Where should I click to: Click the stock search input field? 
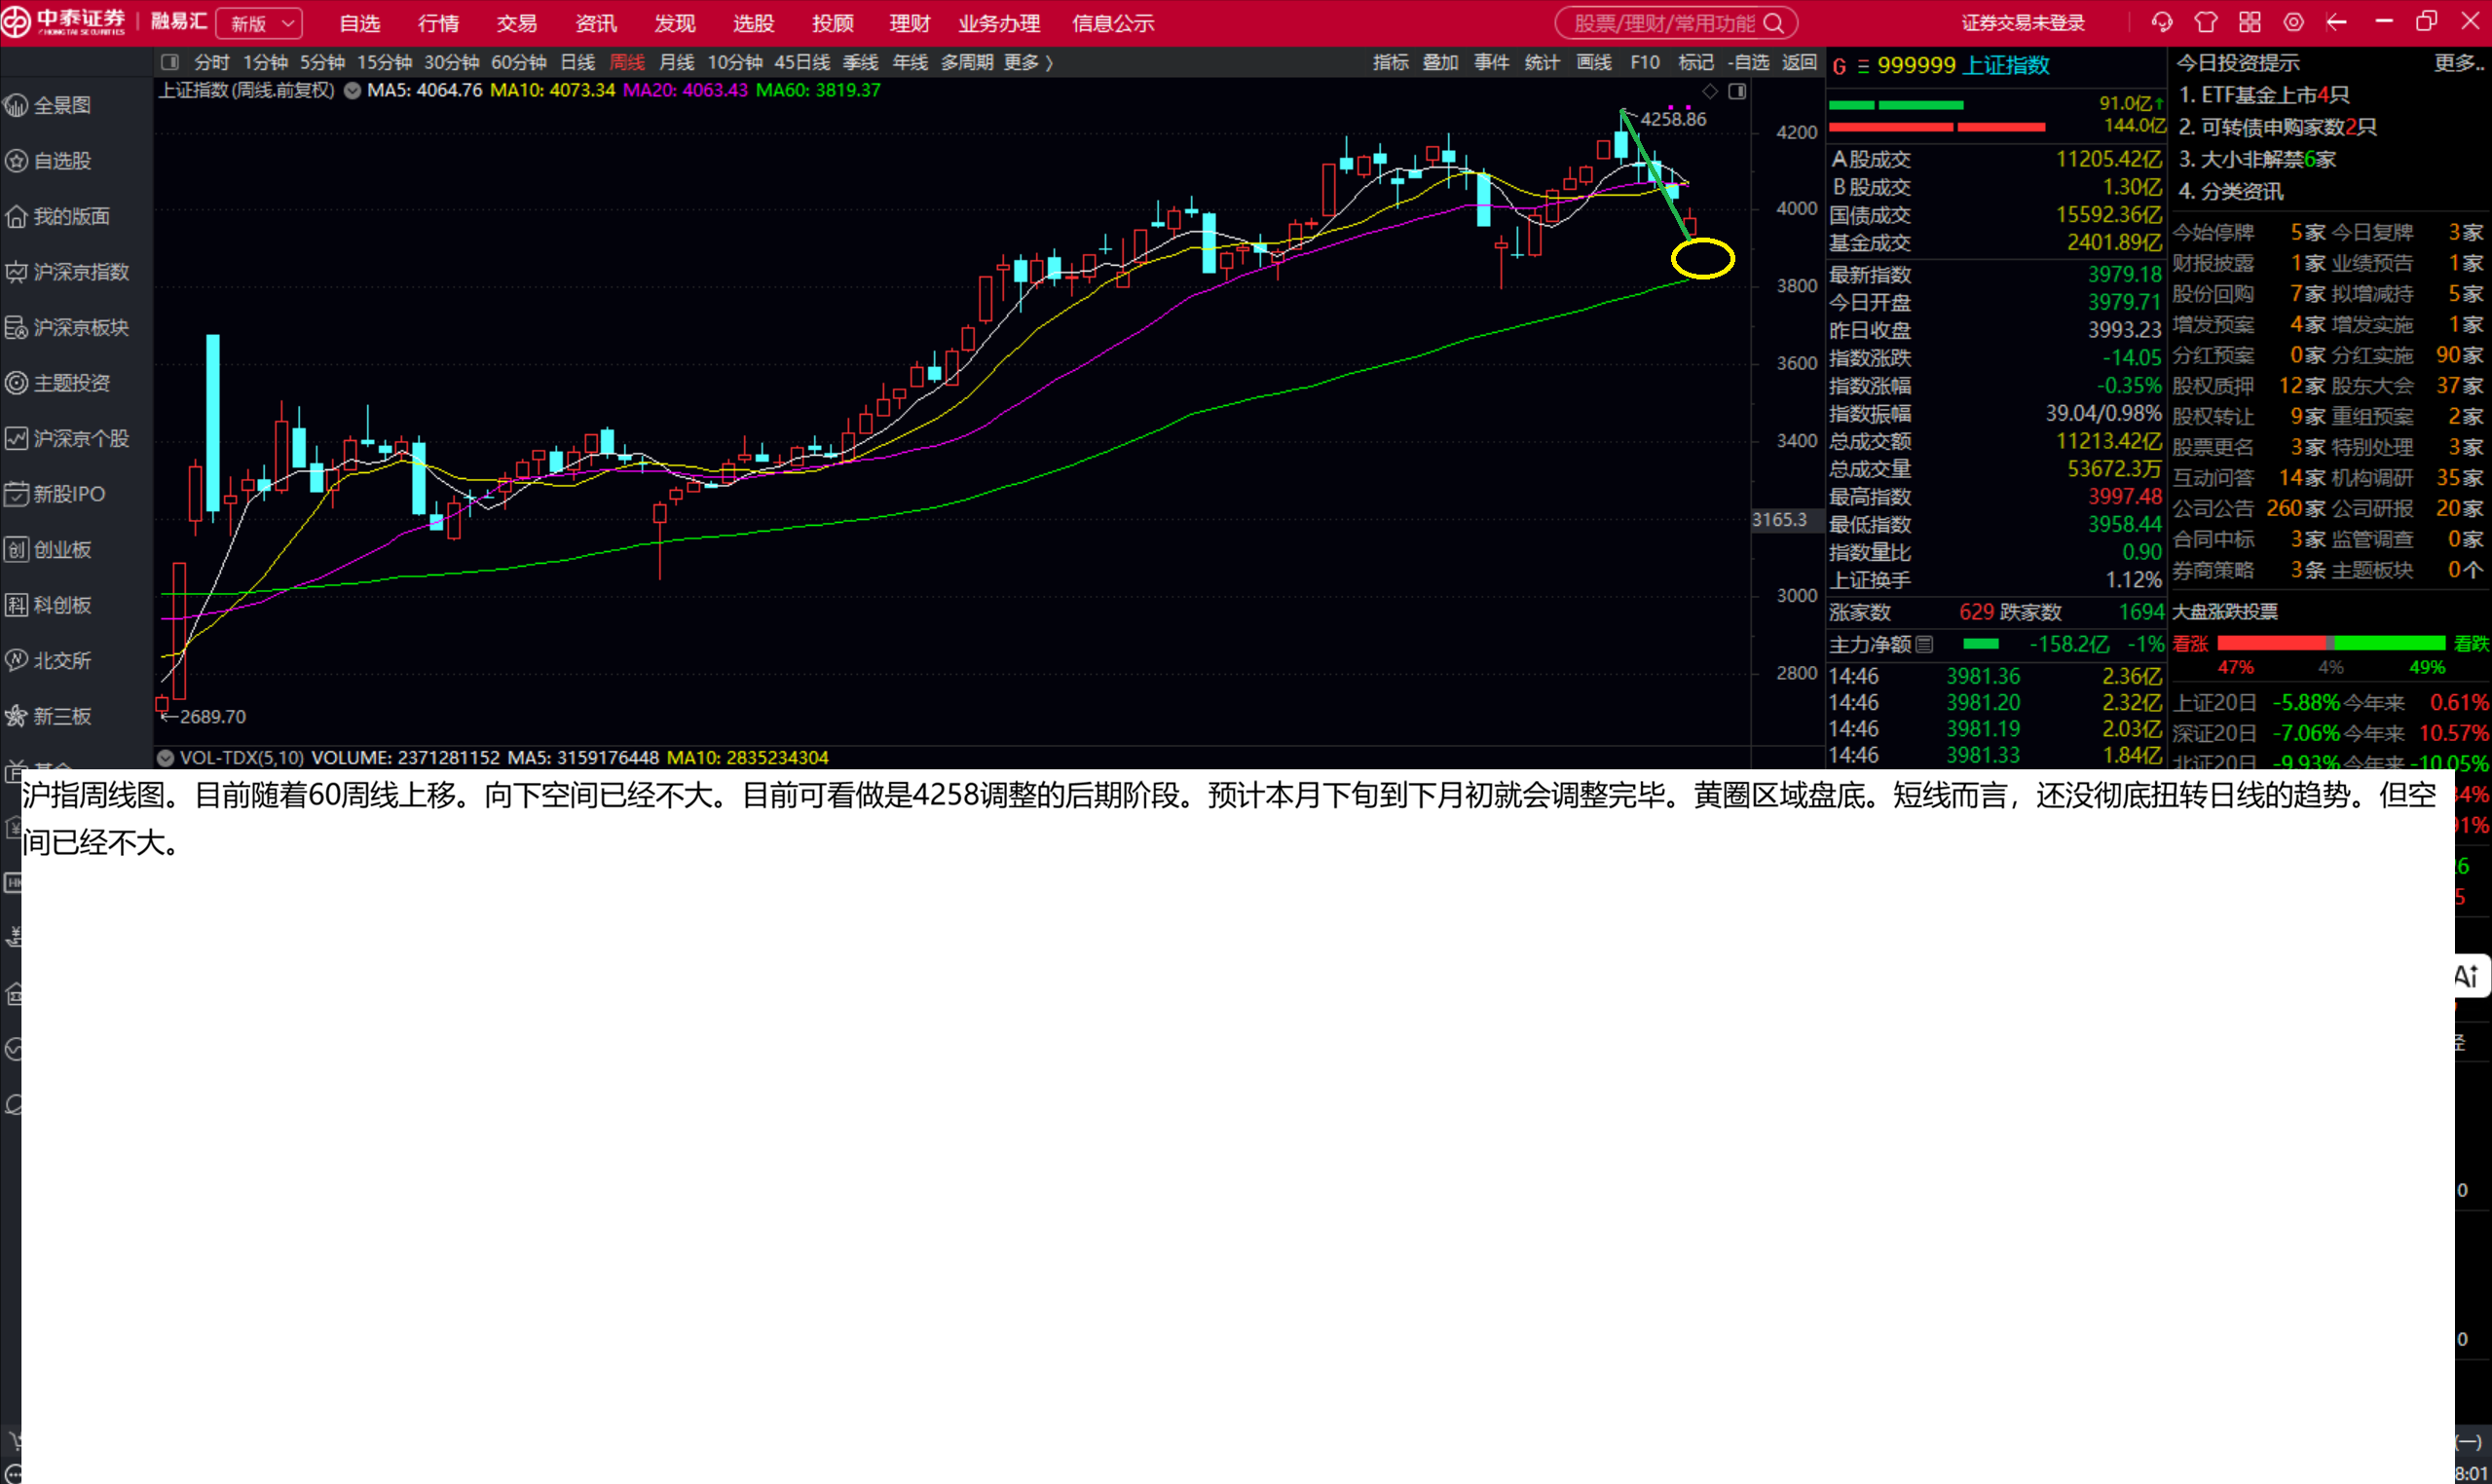coord(1666,23)
